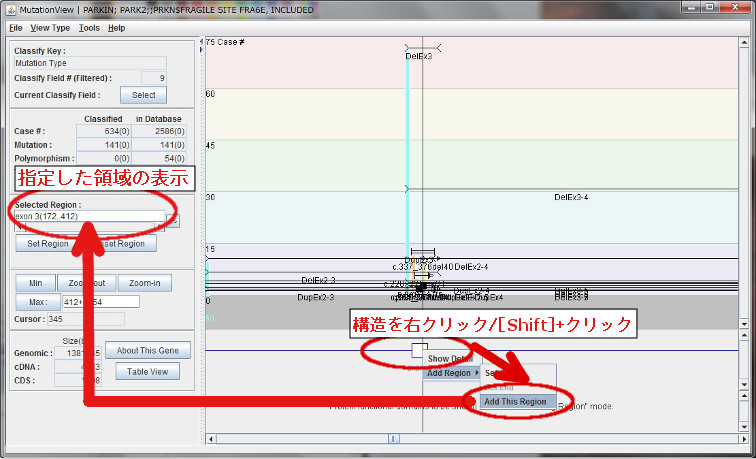
Task: Open the File menu
Action: point(15,28)
